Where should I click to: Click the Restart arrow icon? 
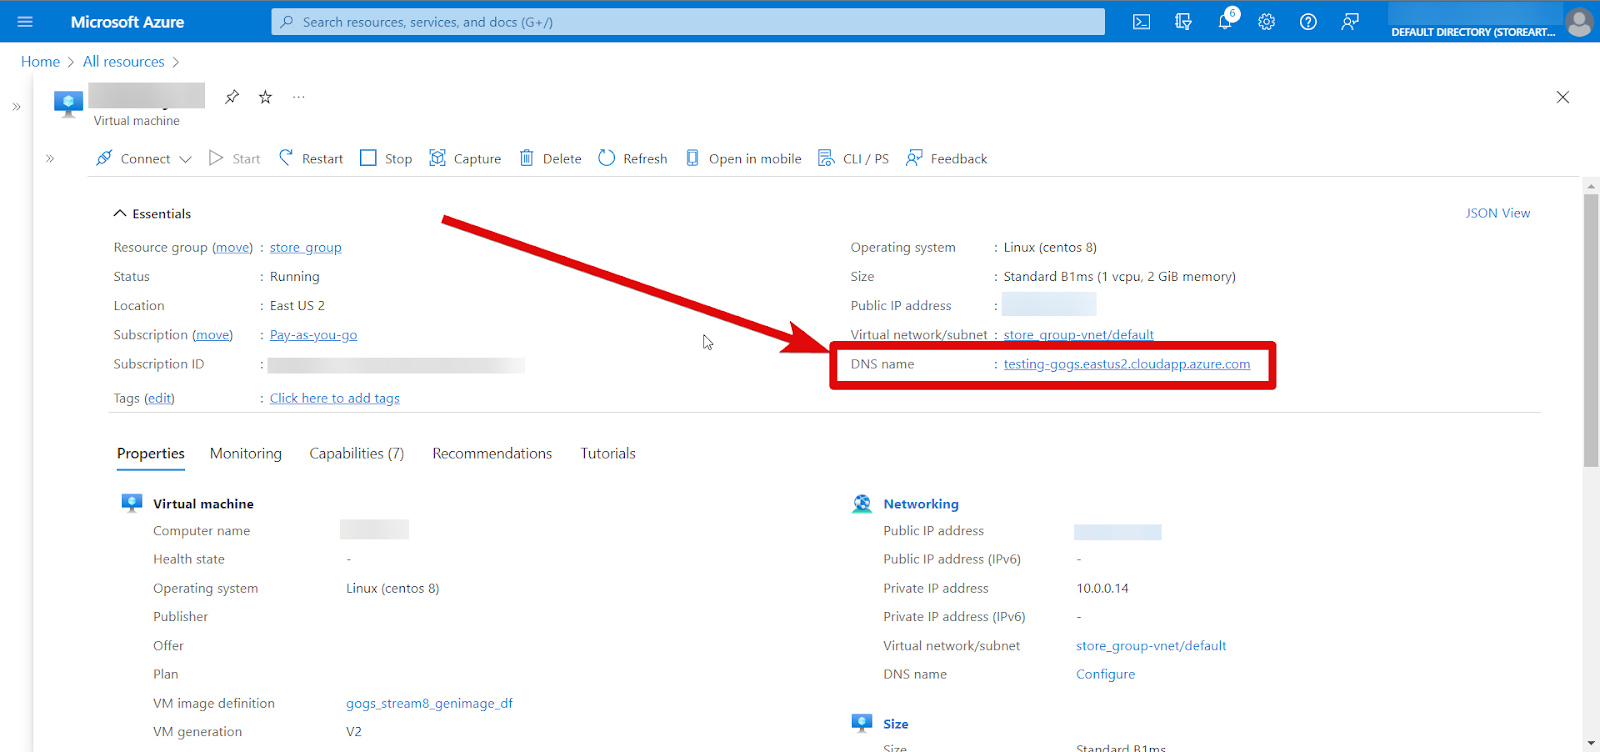286,158
